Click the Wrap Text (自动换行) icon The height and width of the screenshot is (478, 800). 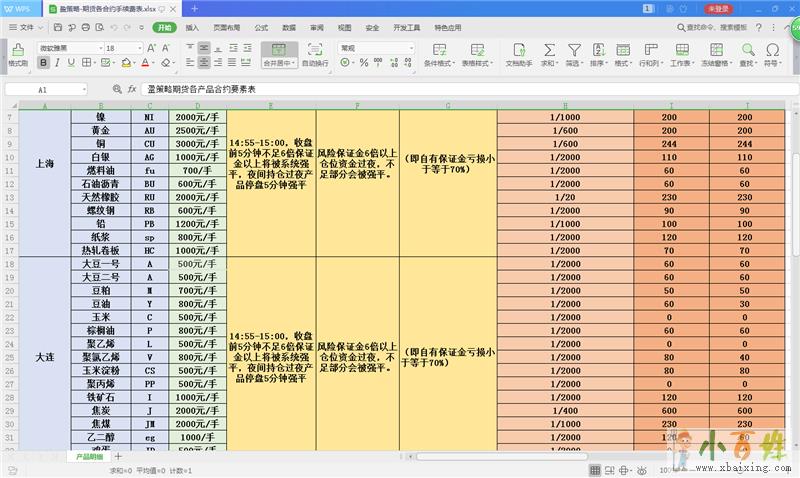tap(315, 49)
